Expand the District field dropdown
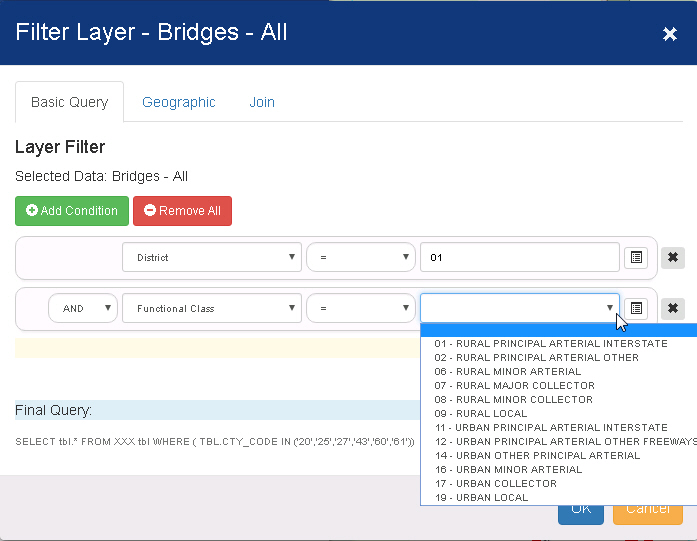 (211, 258)
